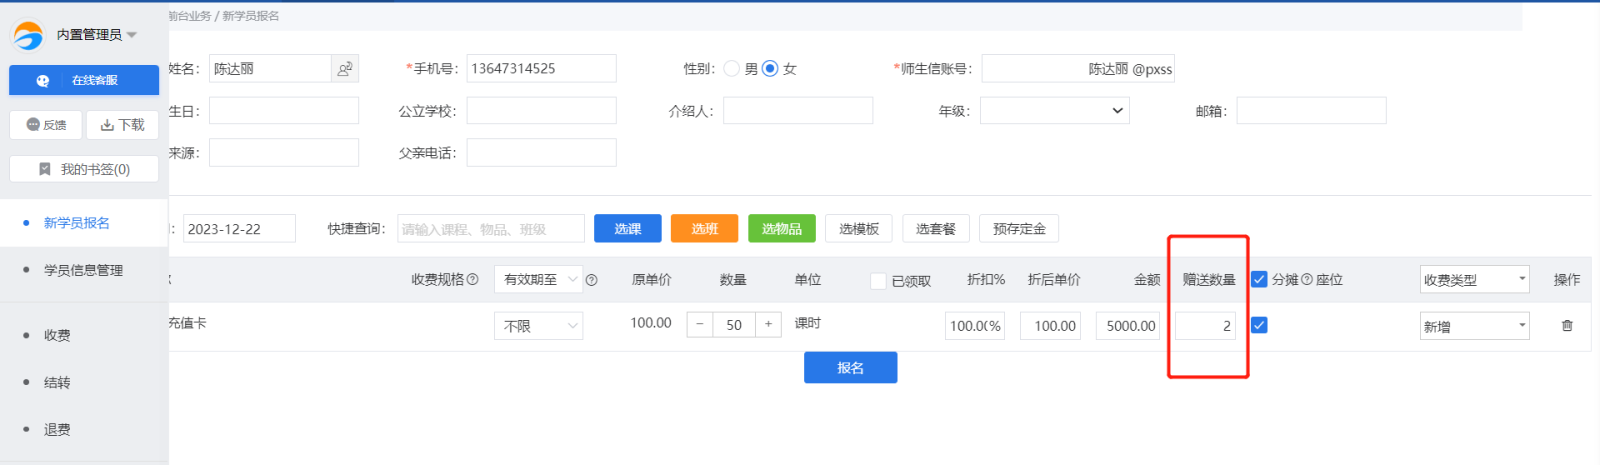The image size is (1600, 465).
Task: Click the 充值卡 item name
Action: (x=187, y=323)
